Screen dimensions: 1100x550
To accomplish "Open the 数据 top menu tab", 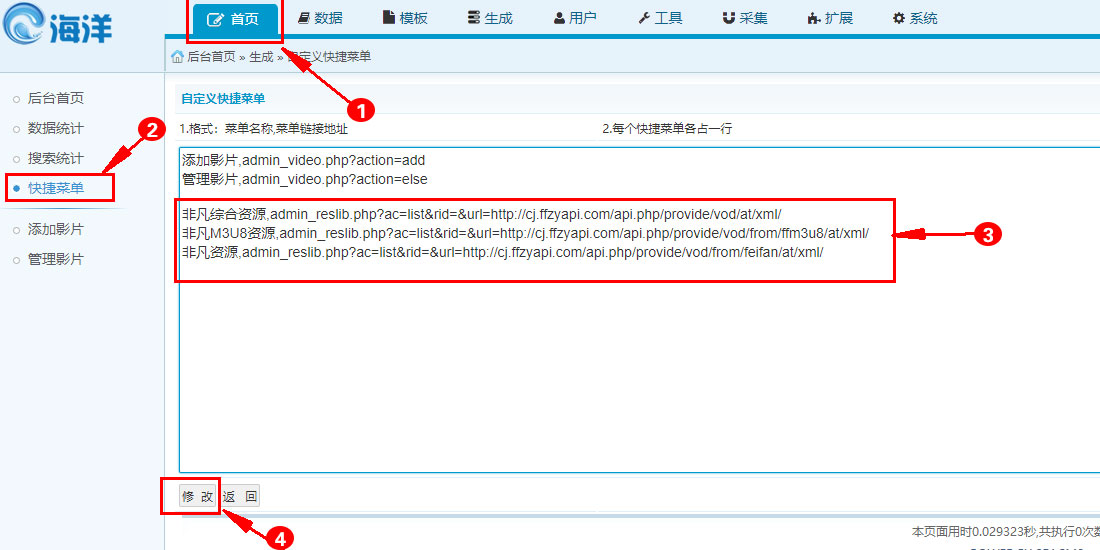I will pos(320,18).
